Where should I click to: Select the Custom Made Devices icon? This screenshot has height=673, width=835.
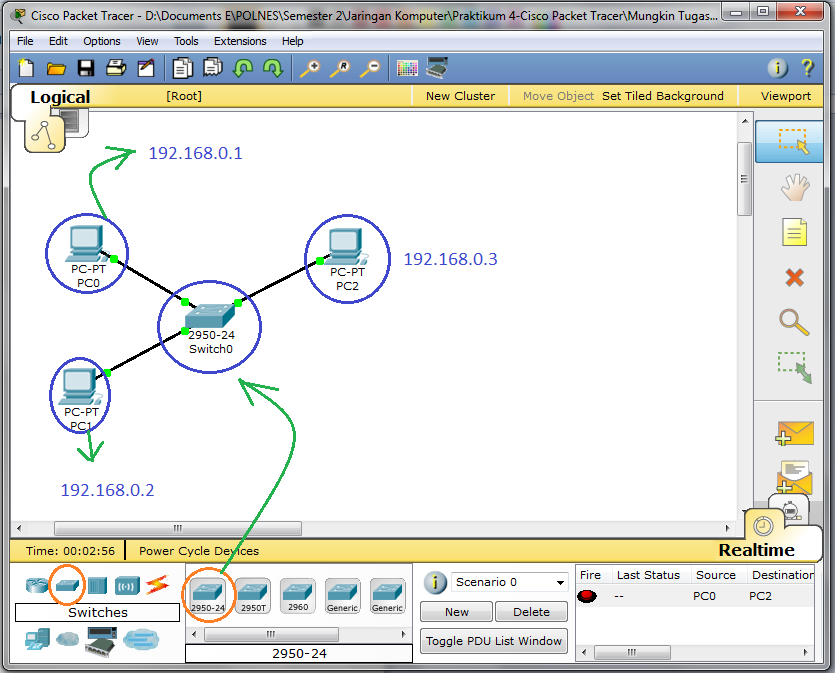[x=101, y=641]
